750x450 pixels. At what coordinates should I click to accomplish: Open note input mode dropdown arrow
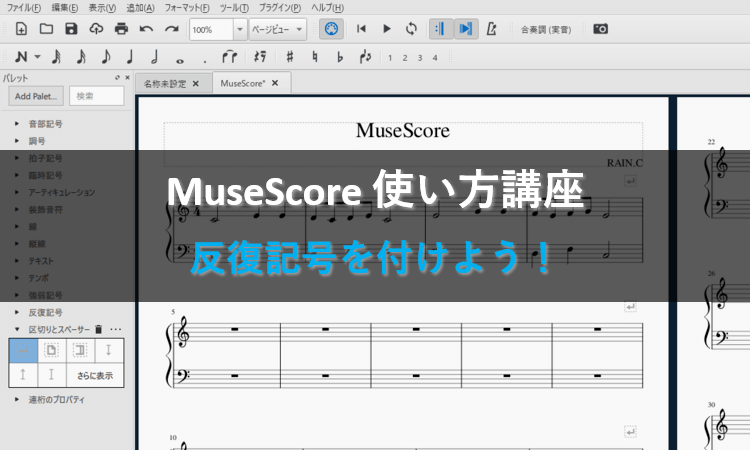pyautogui.click(x=37, y=57)
